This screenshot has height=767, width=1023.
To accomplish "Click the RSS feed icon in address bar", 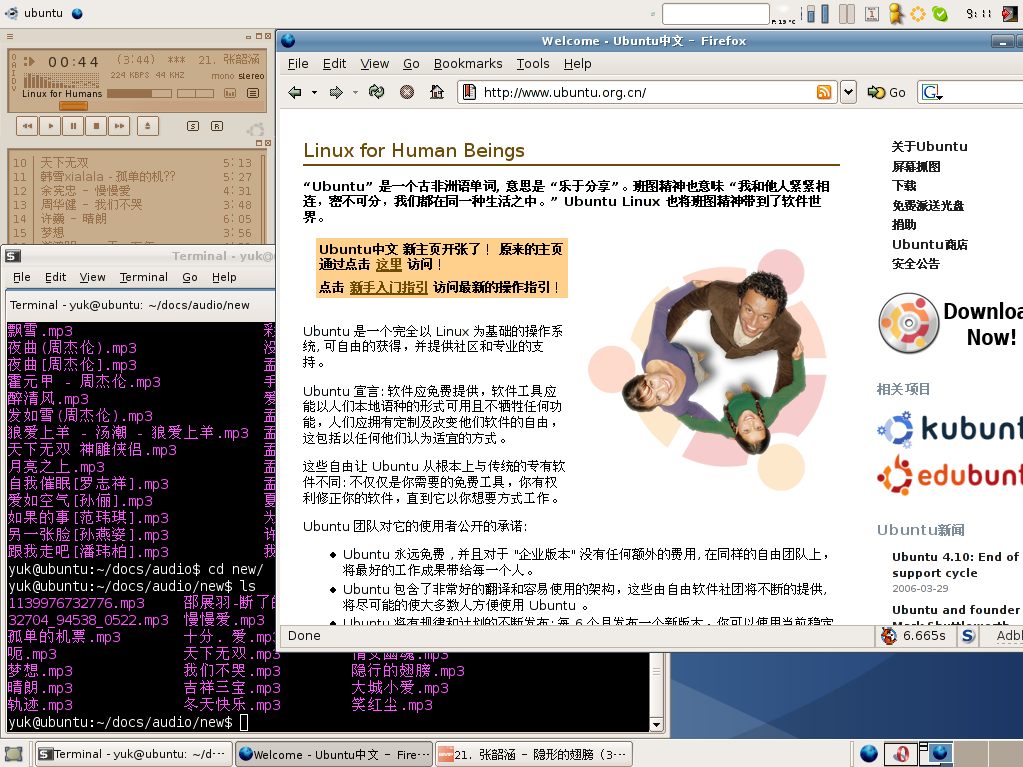I will click(x=824, y=93).
